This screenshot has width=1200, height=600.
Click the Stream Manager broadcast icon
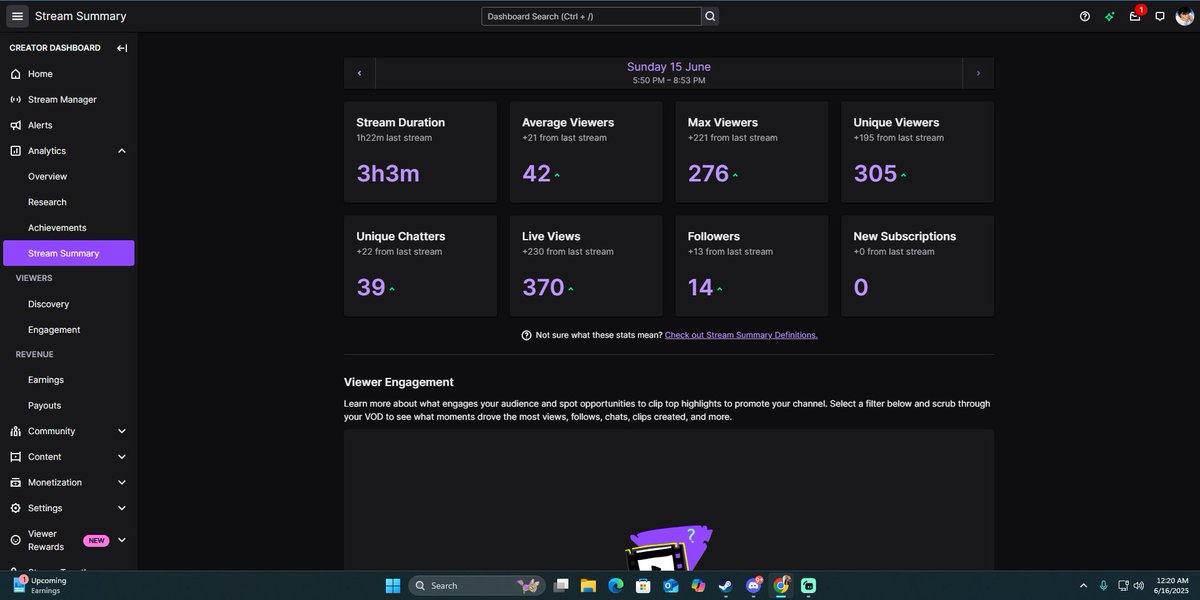pos(15,100)
